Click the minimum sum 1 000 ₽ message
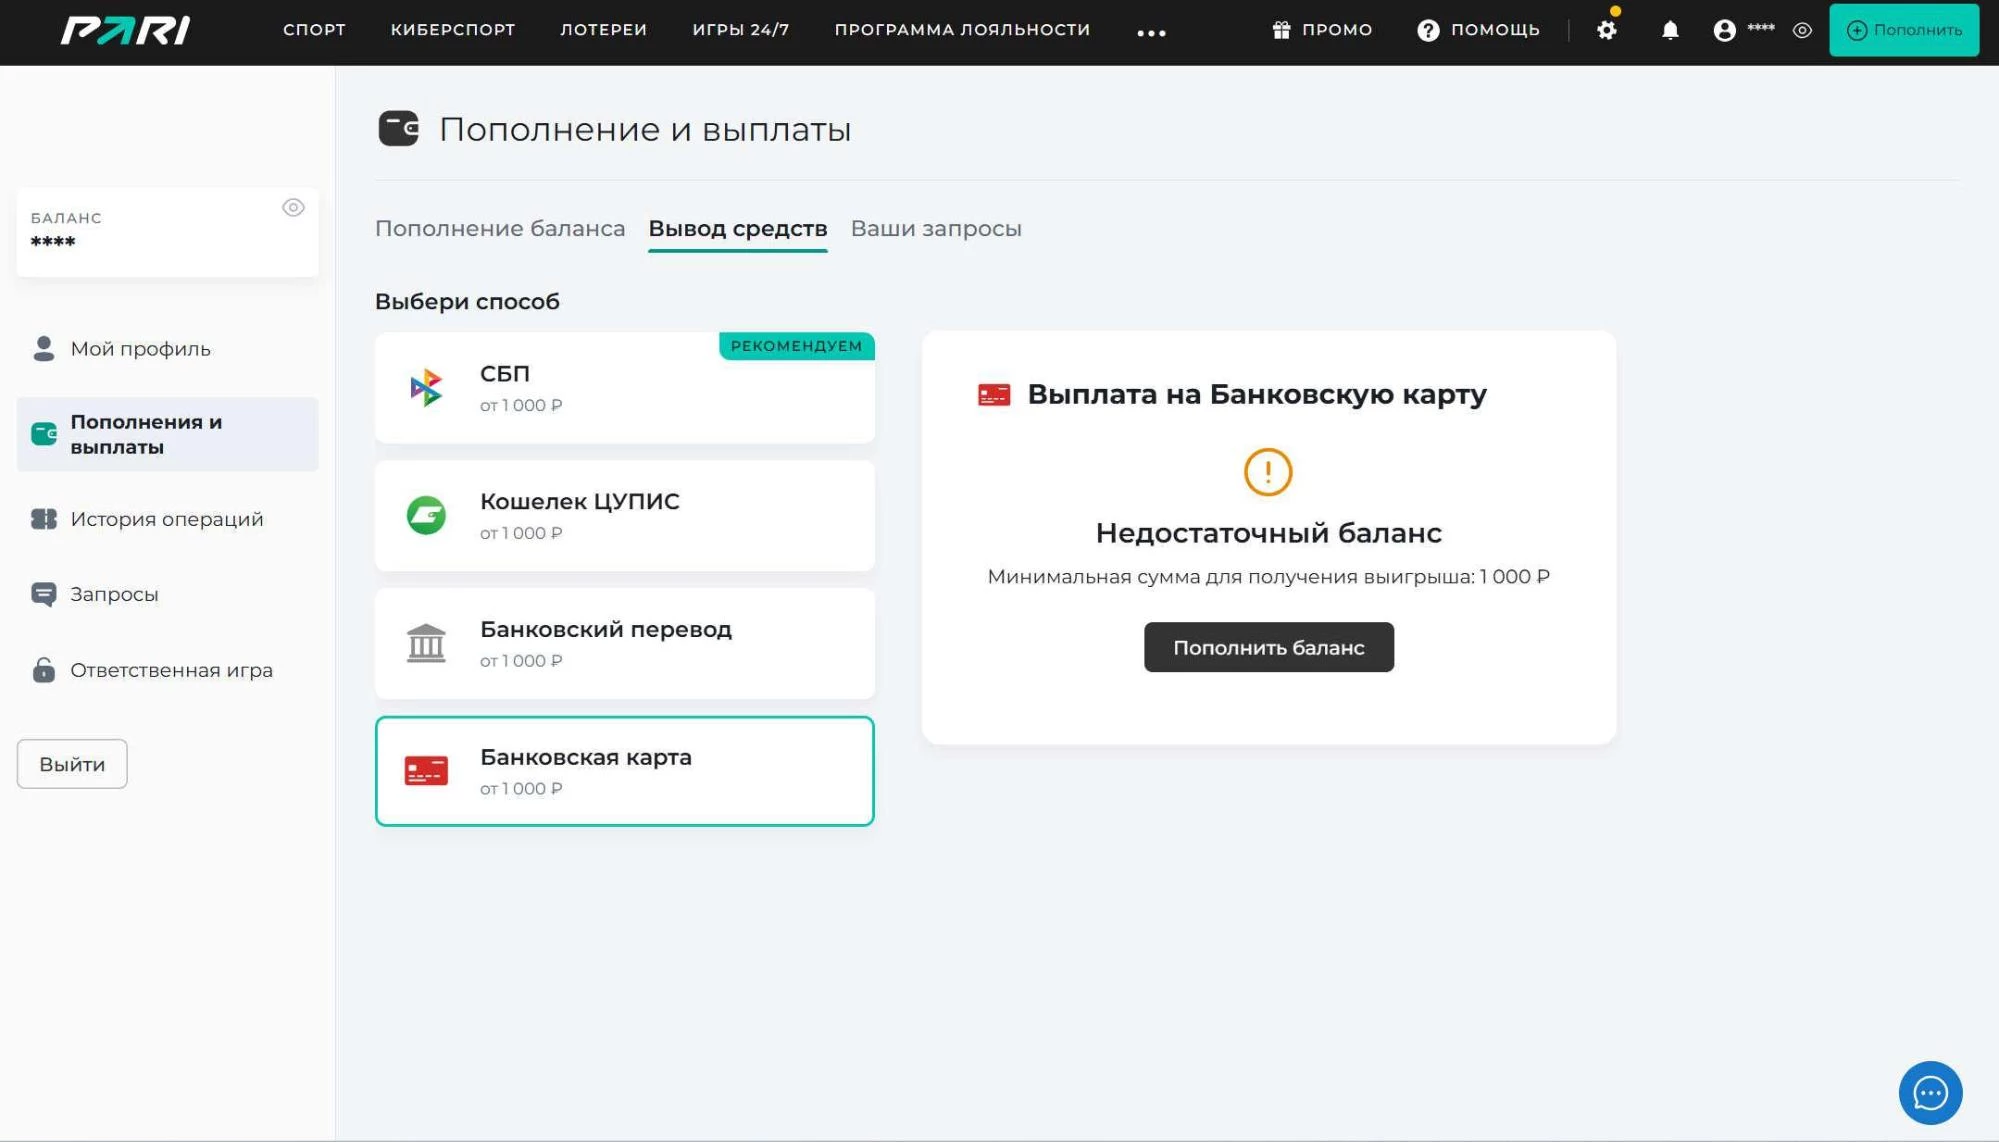The height and width of the screenshot is (1142, 1999). 1268,577
